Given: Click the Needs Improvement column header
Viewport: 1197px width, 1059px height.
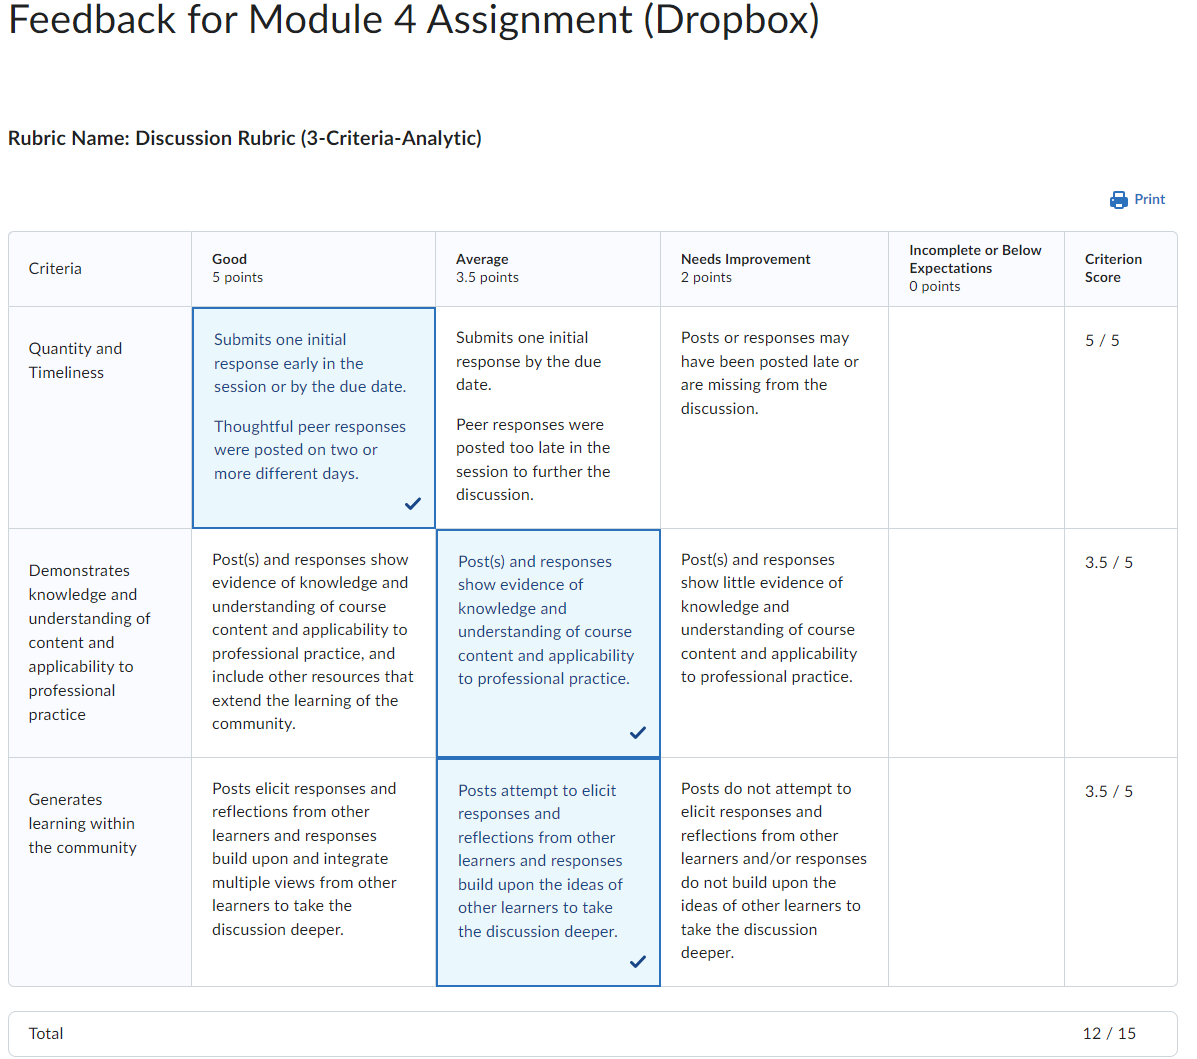Looking at the screenshot, I should point(745,268).
